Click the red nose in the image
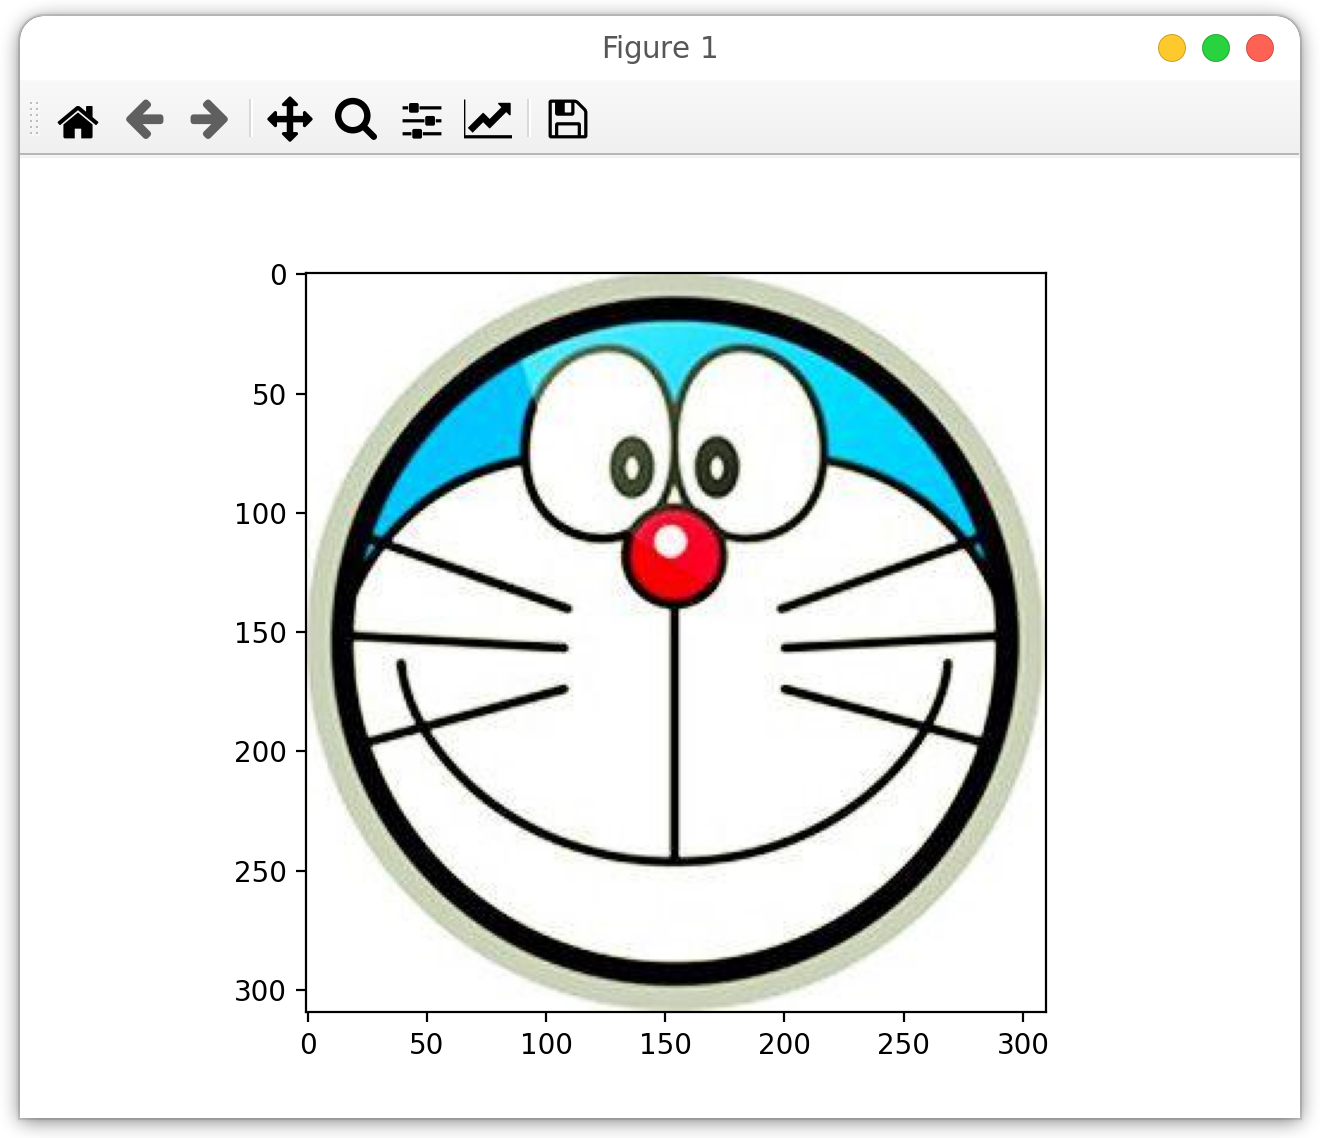This screenshot has height=1138, width=1320. (674, 556)
